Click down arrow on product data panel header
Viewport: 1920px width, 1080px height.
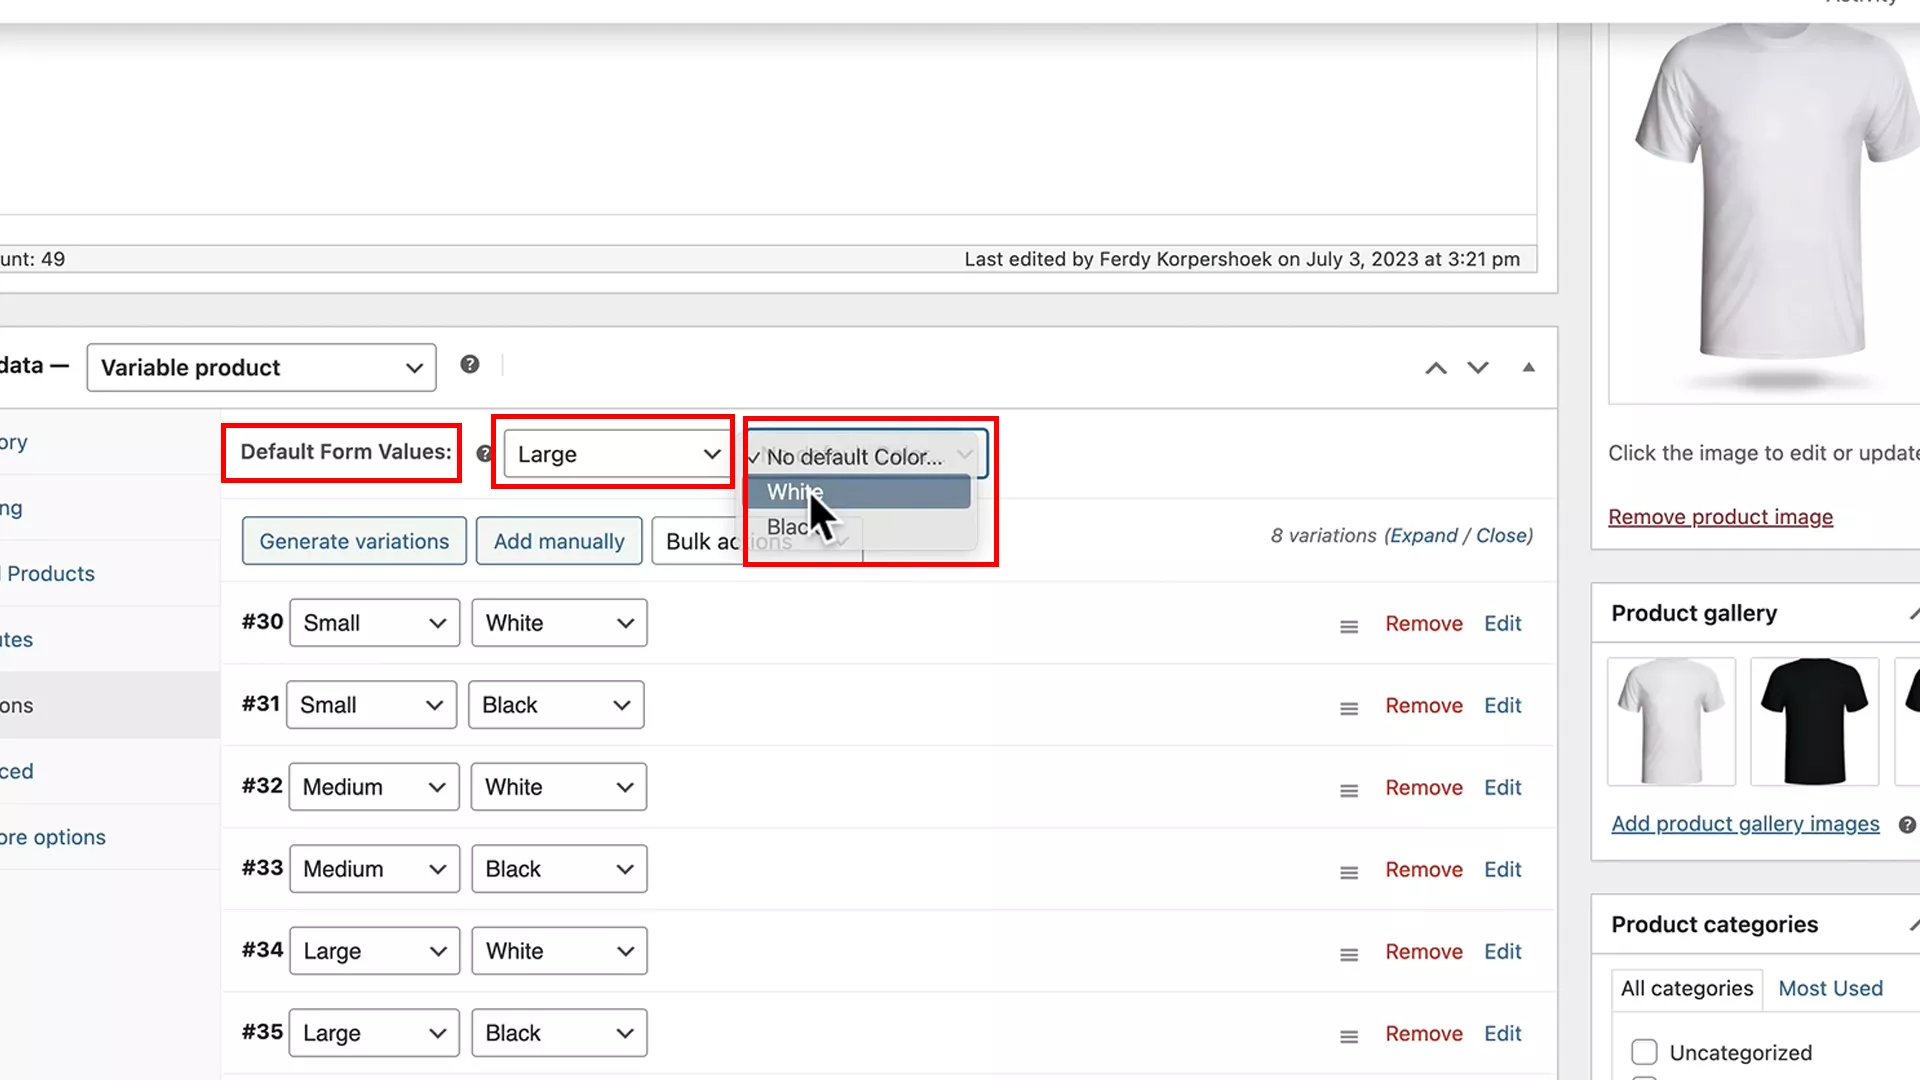click(x=1478, y=368)
